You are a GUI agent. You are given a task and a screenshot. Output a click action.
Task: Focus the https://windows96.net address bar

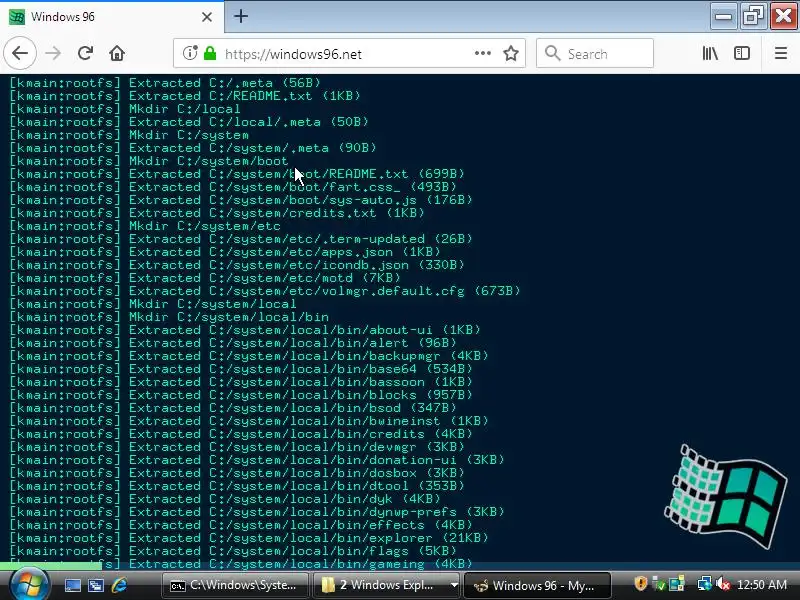click(x=348, y=54)
